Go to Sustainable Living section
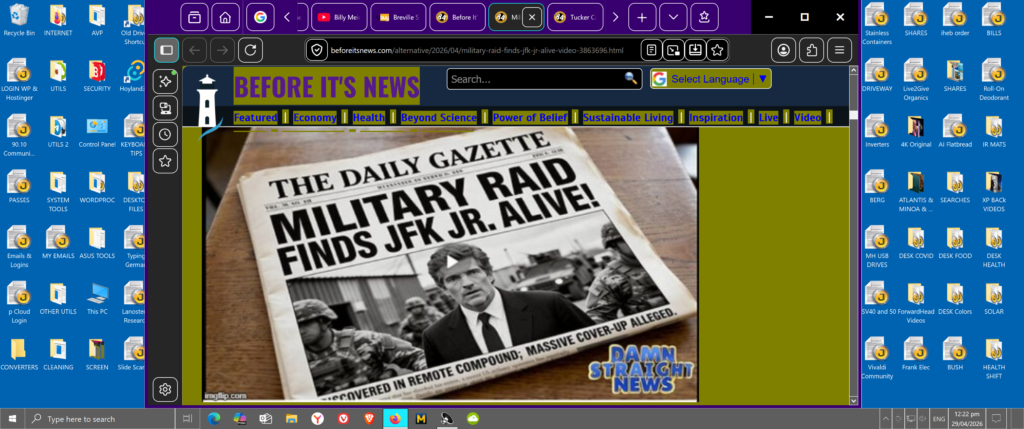The image size is (1024, 429). [628, 118]
